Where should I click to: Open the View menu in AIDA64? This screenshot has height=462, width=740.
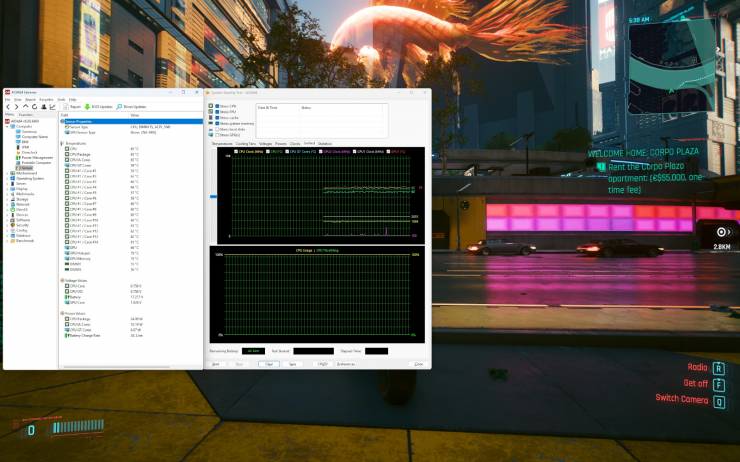18,100
